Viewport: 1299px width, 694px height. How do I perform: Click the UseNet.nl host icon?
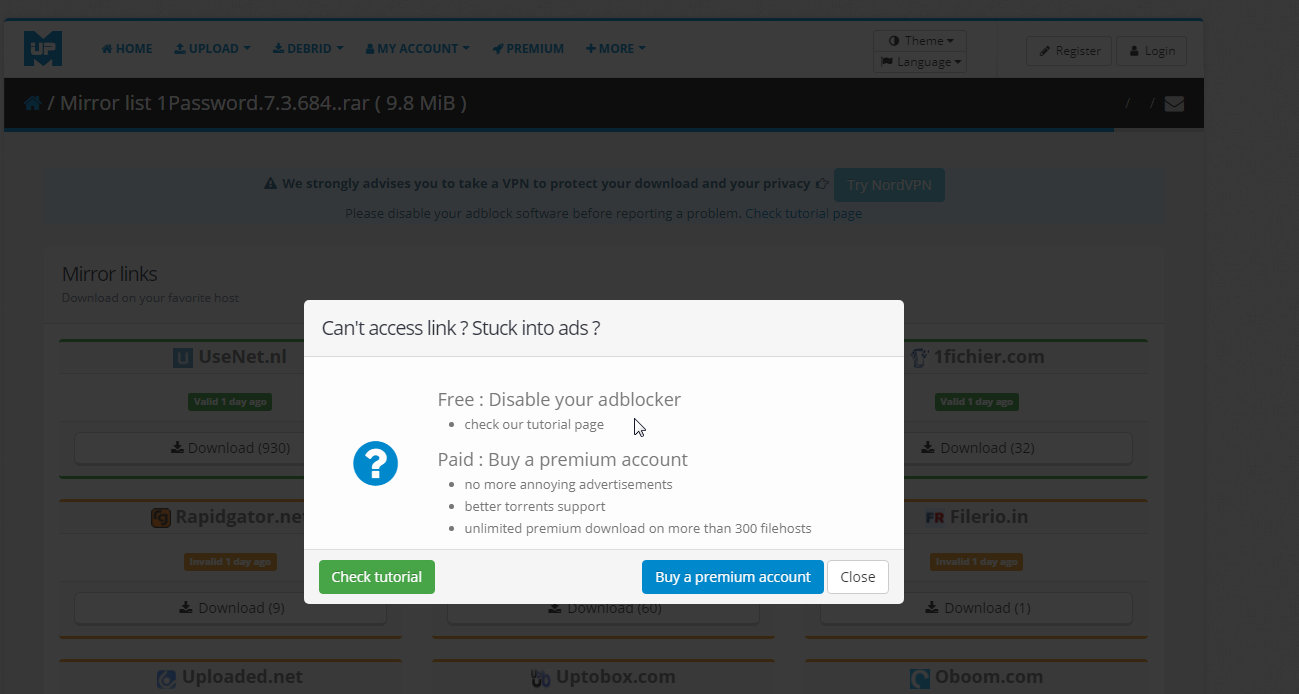183,357
